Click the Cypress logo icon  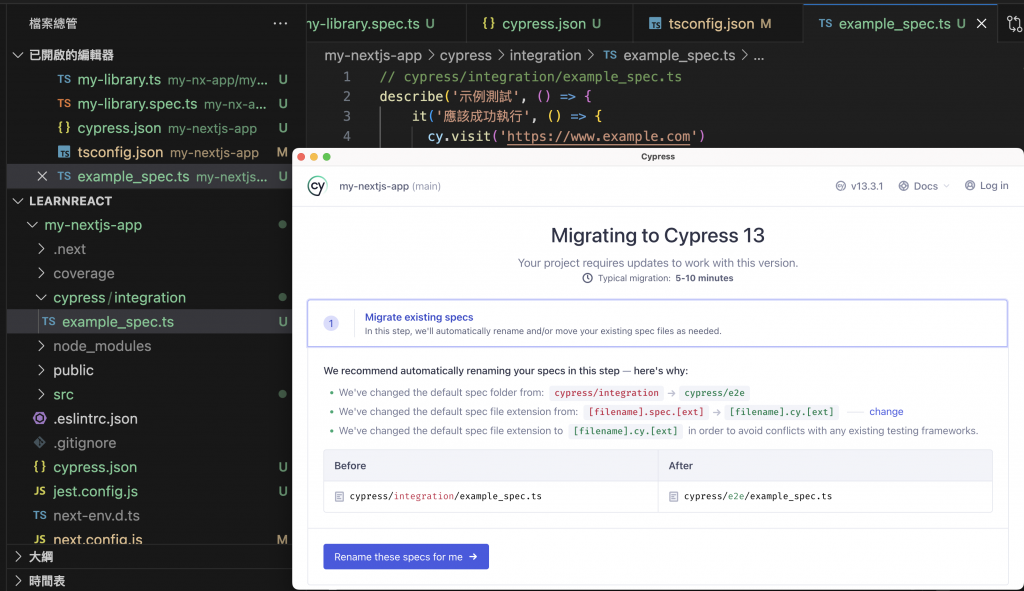tap(317, 186)
